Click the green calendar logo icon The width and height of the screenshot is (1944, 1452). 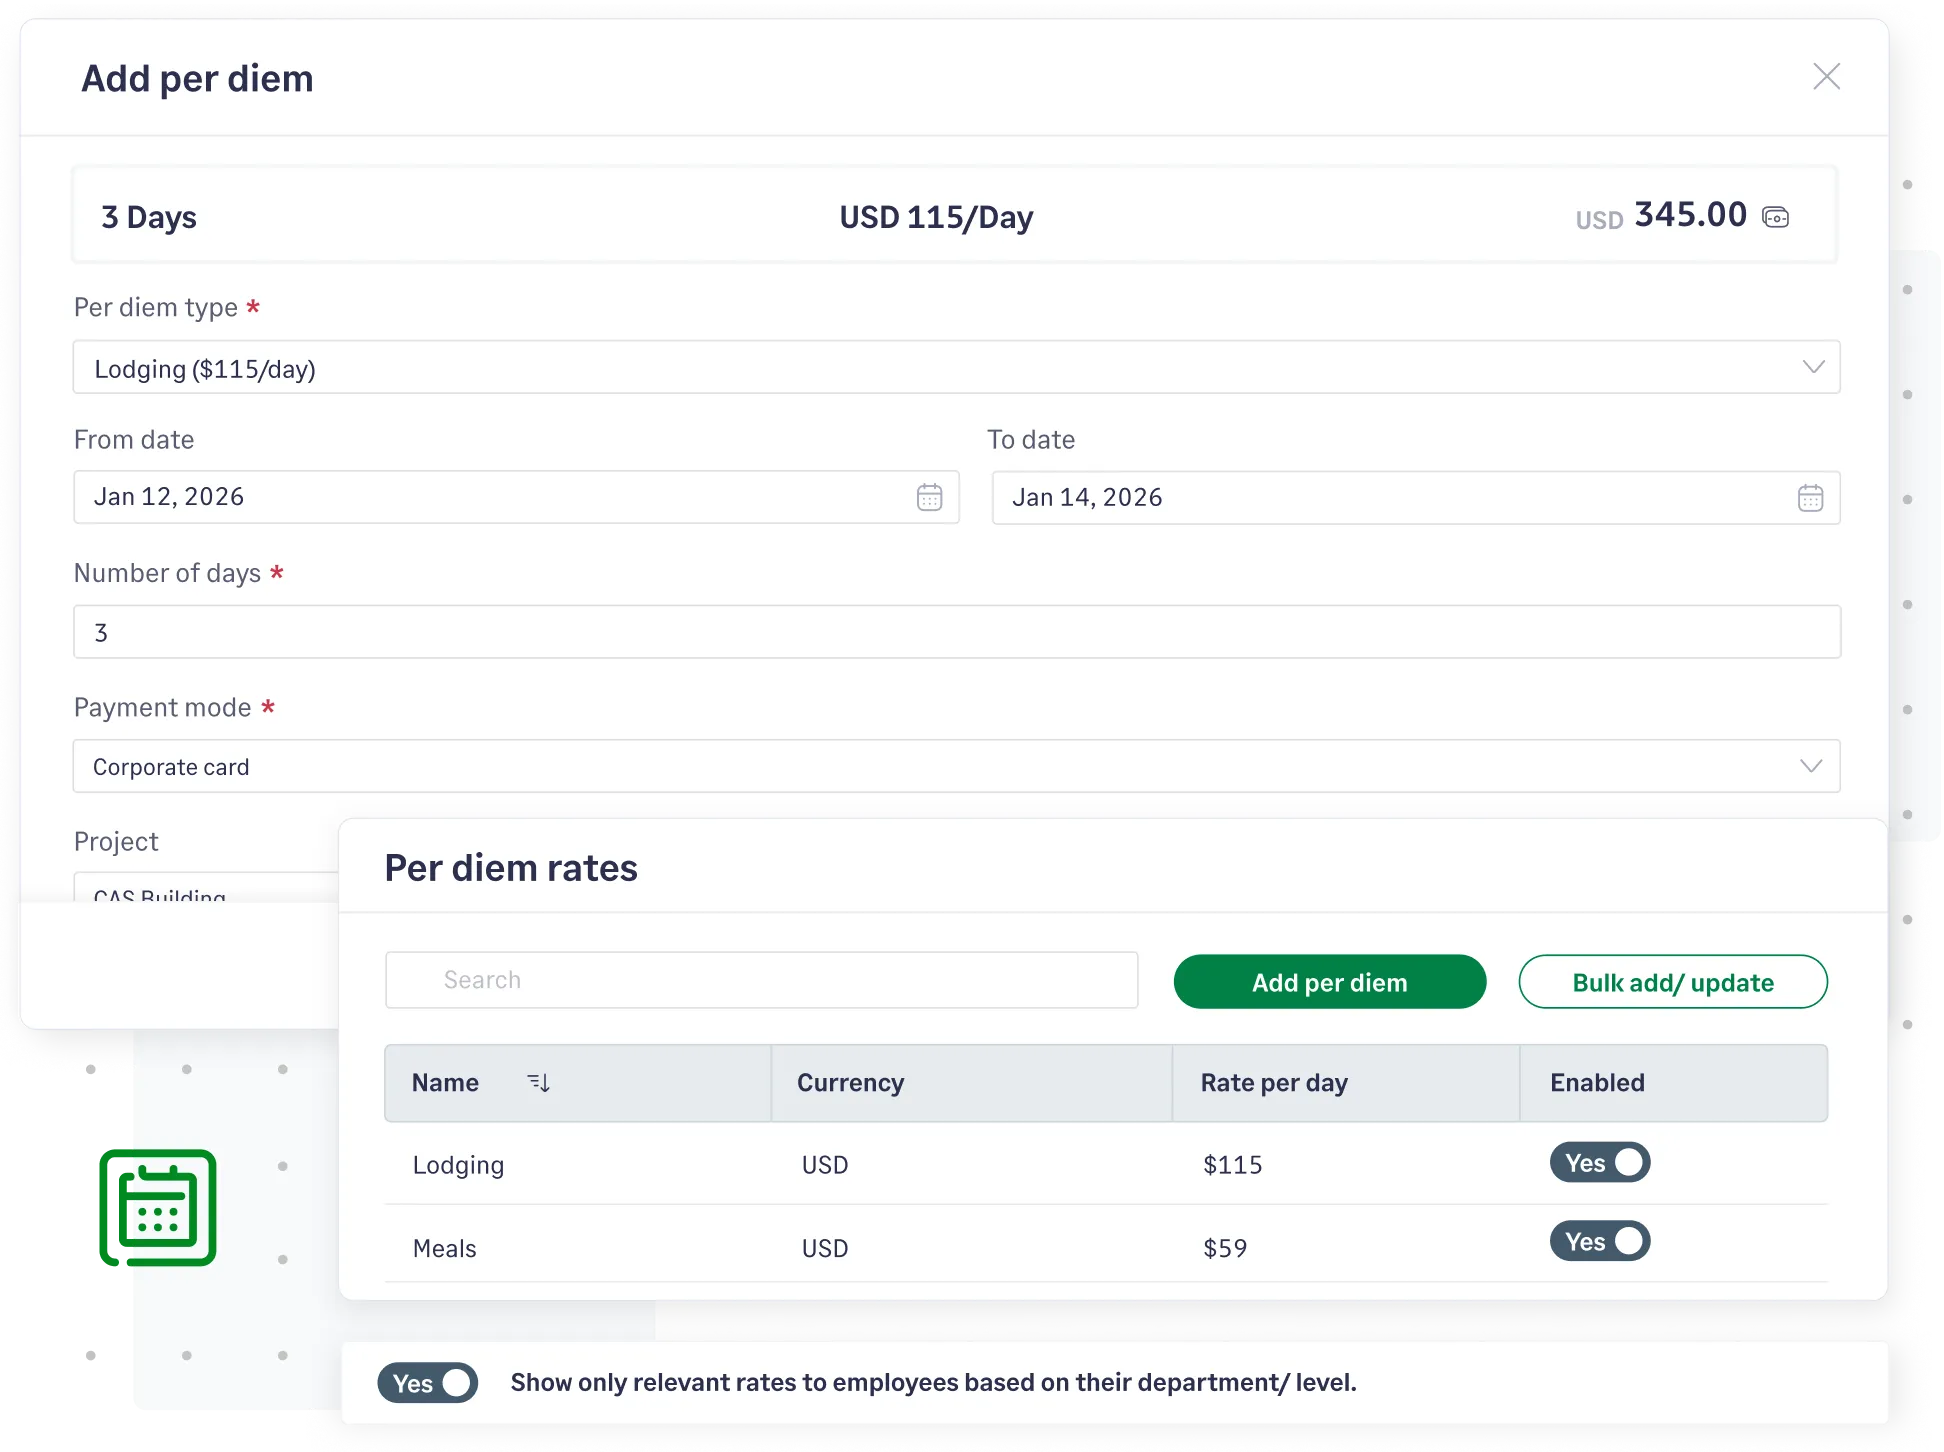[x=157, y=1205]
